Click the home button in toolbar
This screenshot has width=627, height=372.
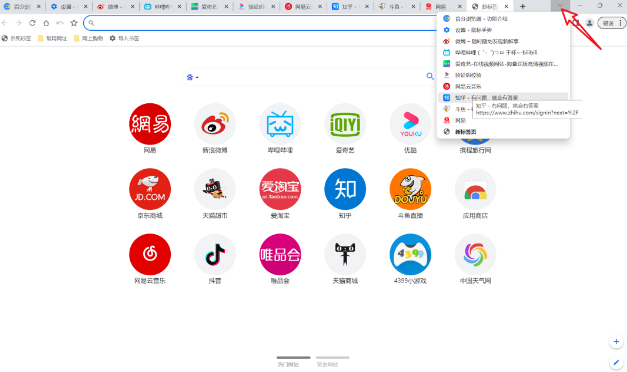[46, 23]
